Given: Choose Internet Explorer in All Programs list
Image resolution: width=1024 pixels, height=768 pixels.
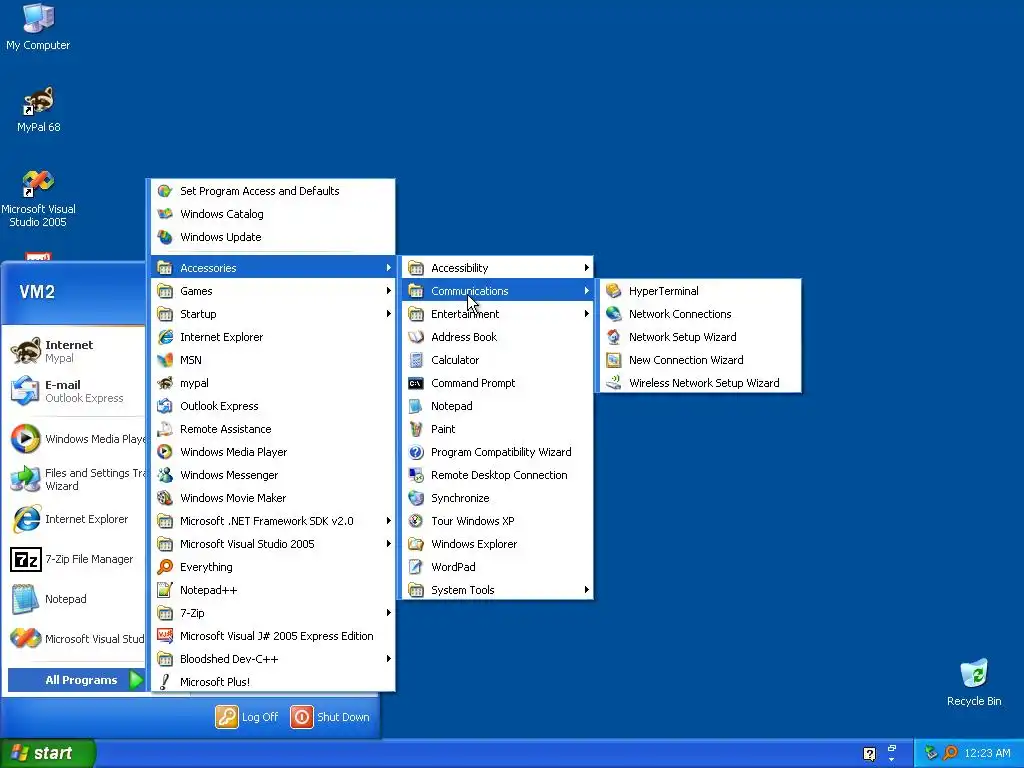Looking at the screenshot, I should [x=273, y=337].
